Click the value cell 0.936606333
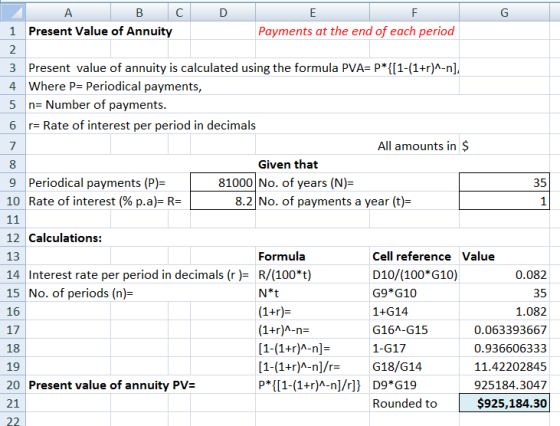Screen dimensions: 560x426 pos(504,348)
